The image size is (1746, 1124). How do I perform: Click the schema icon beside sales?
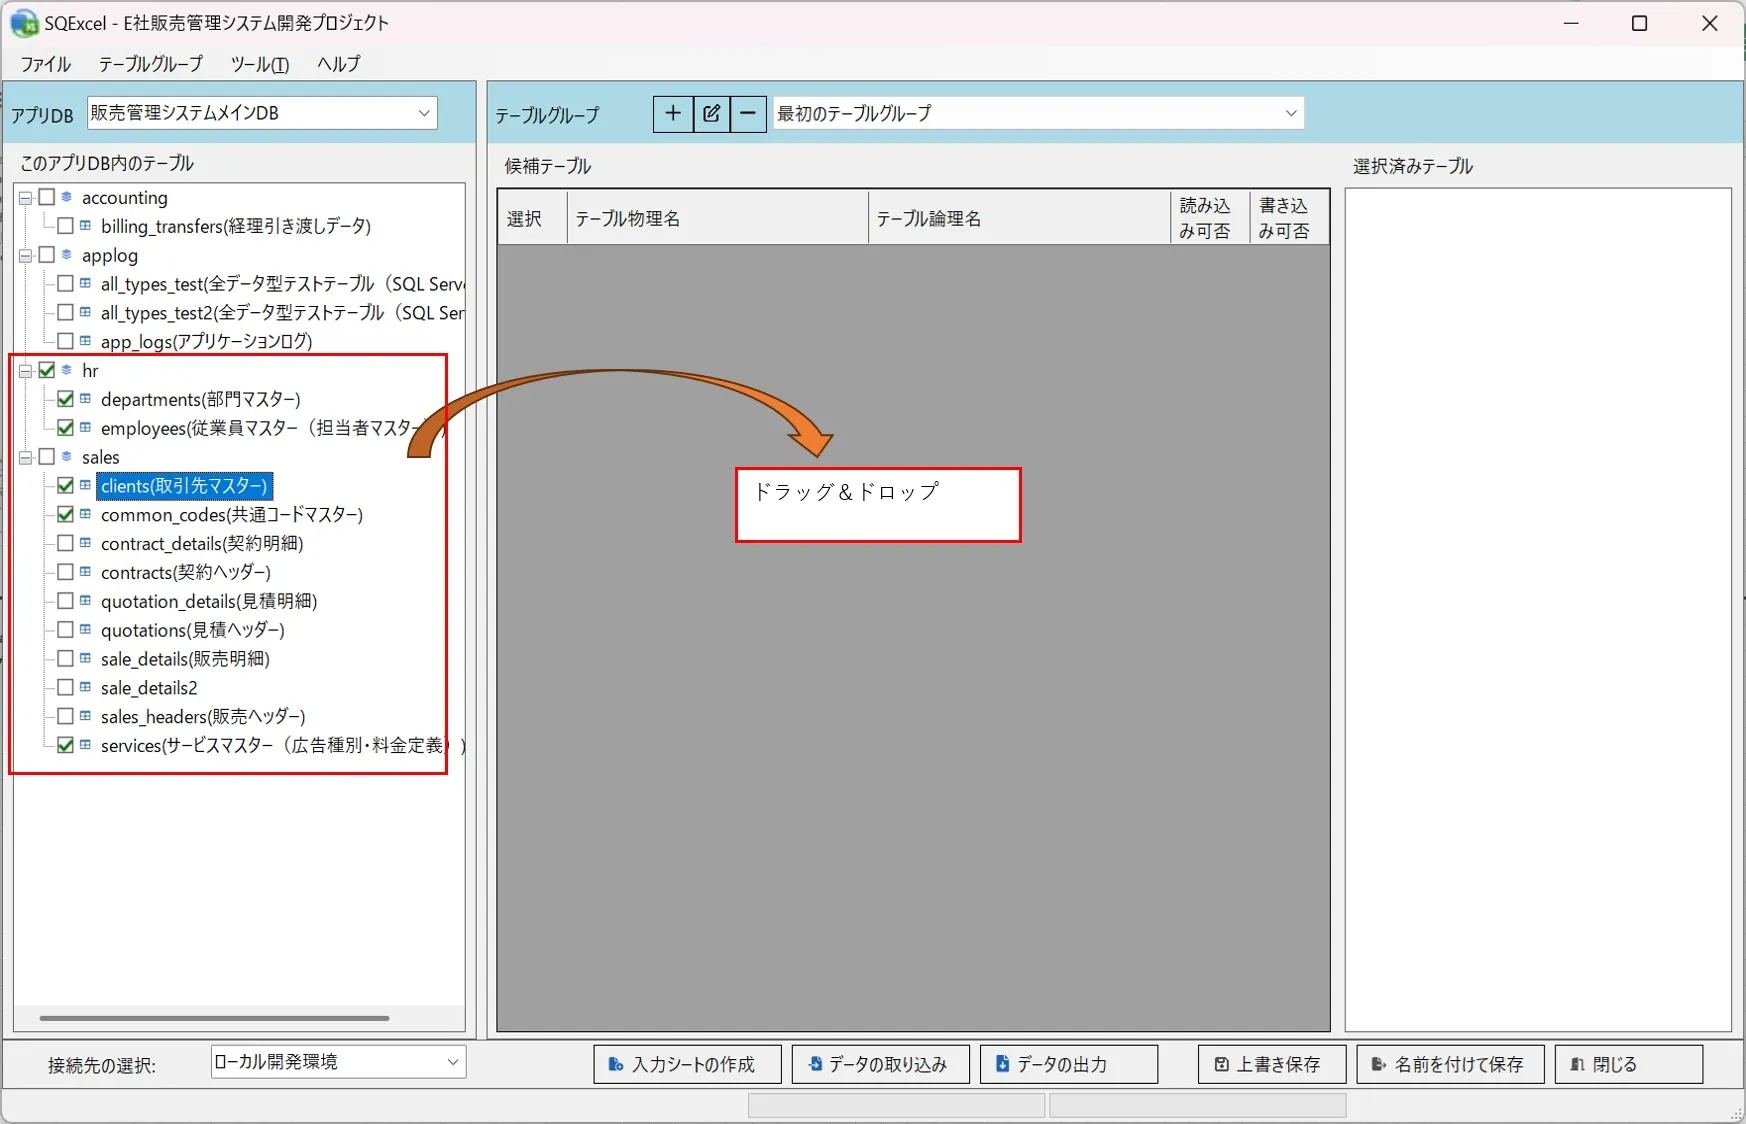pyautogui.click(x=67, y=457)
